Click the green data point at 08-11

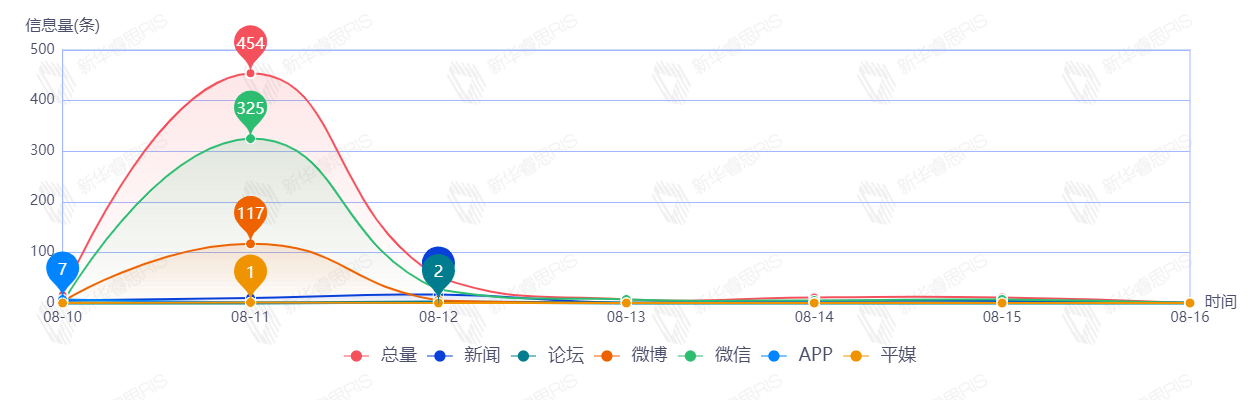pyautogui.click(x=250, y=138)
